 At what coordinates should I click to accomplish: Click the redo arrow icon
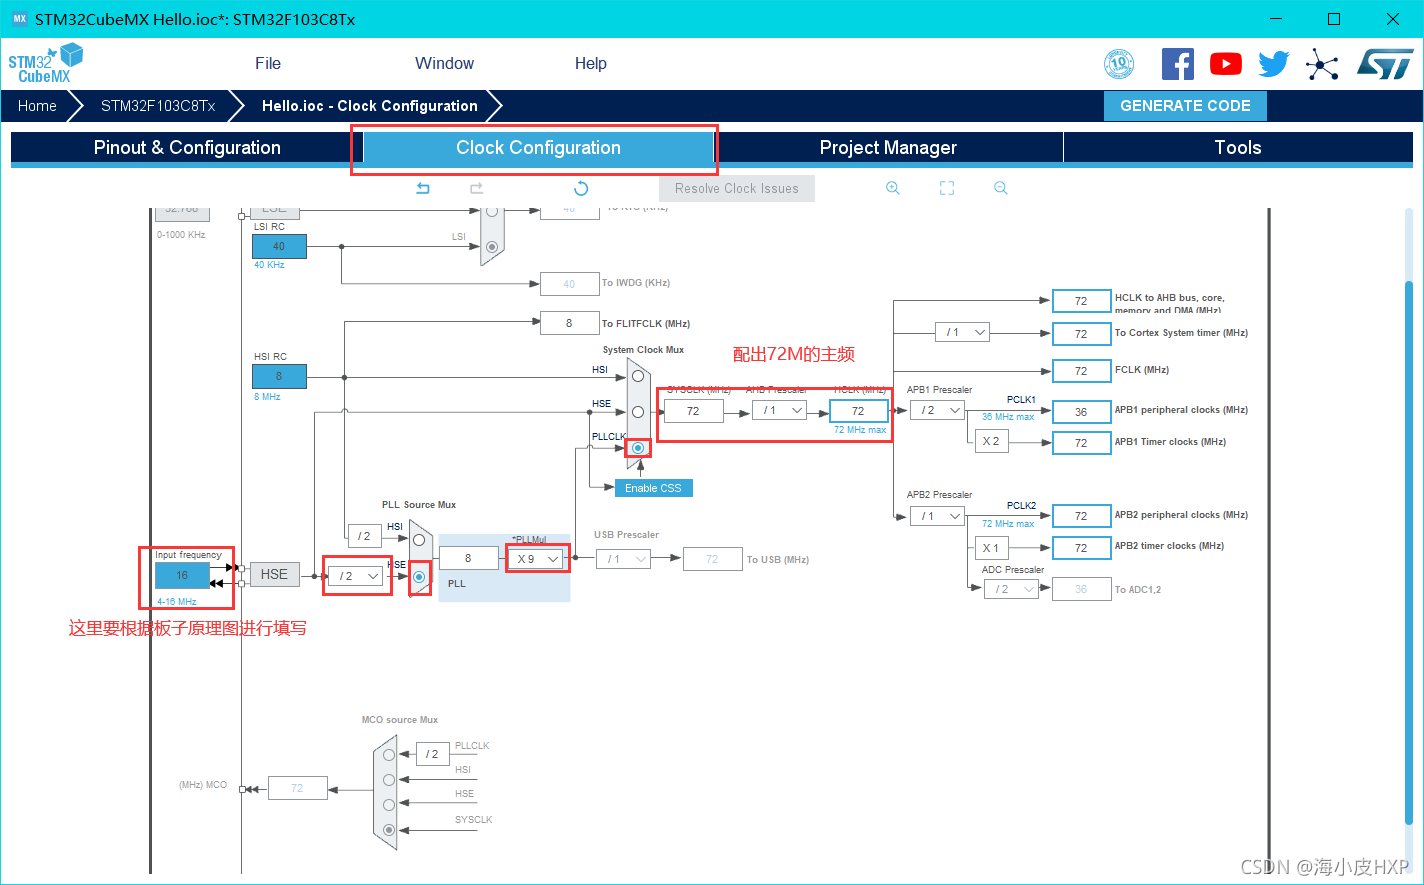[x=476, y=188]
